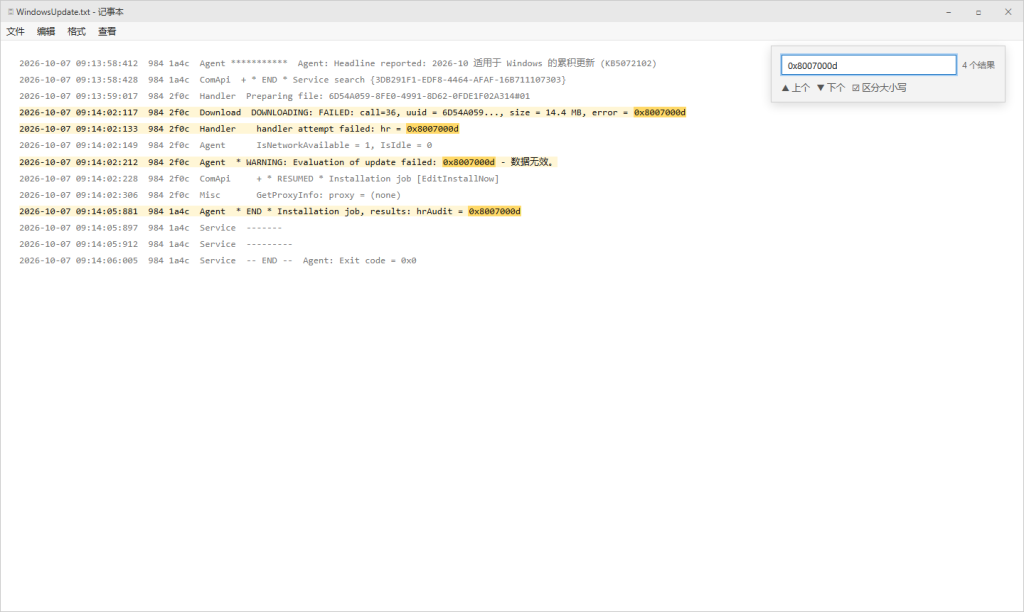Open the 编辑 menu
This screenshot has width=1024, height=612.
click(x=46, y=31)
